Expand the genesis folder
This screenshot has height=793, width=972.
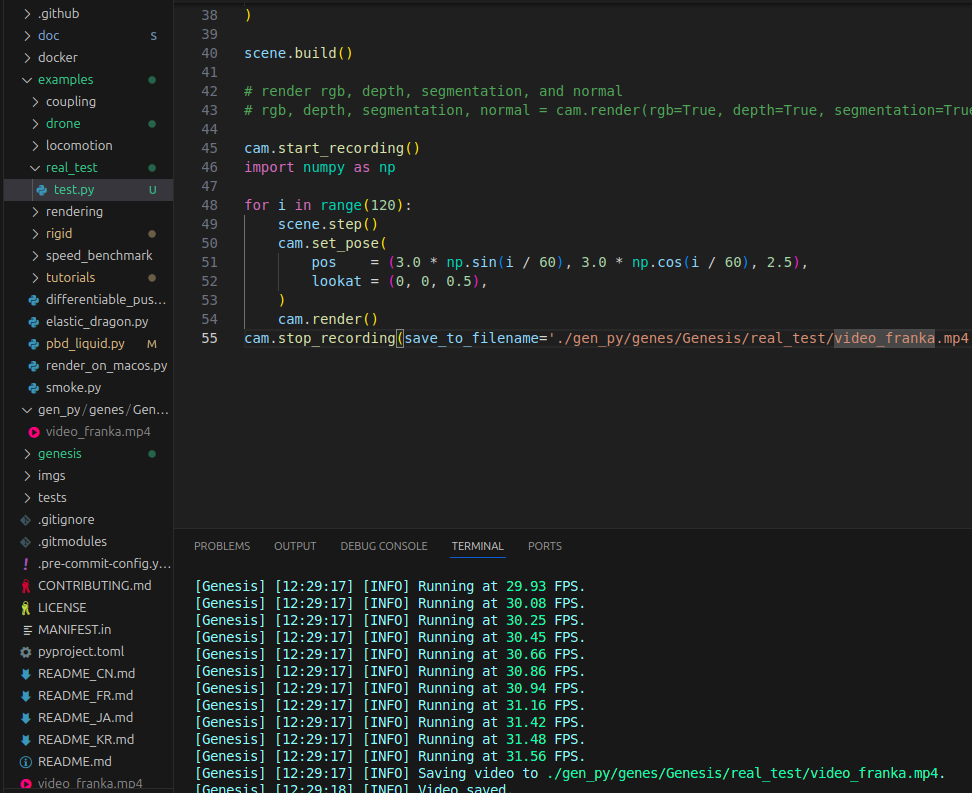pos(27,454)
